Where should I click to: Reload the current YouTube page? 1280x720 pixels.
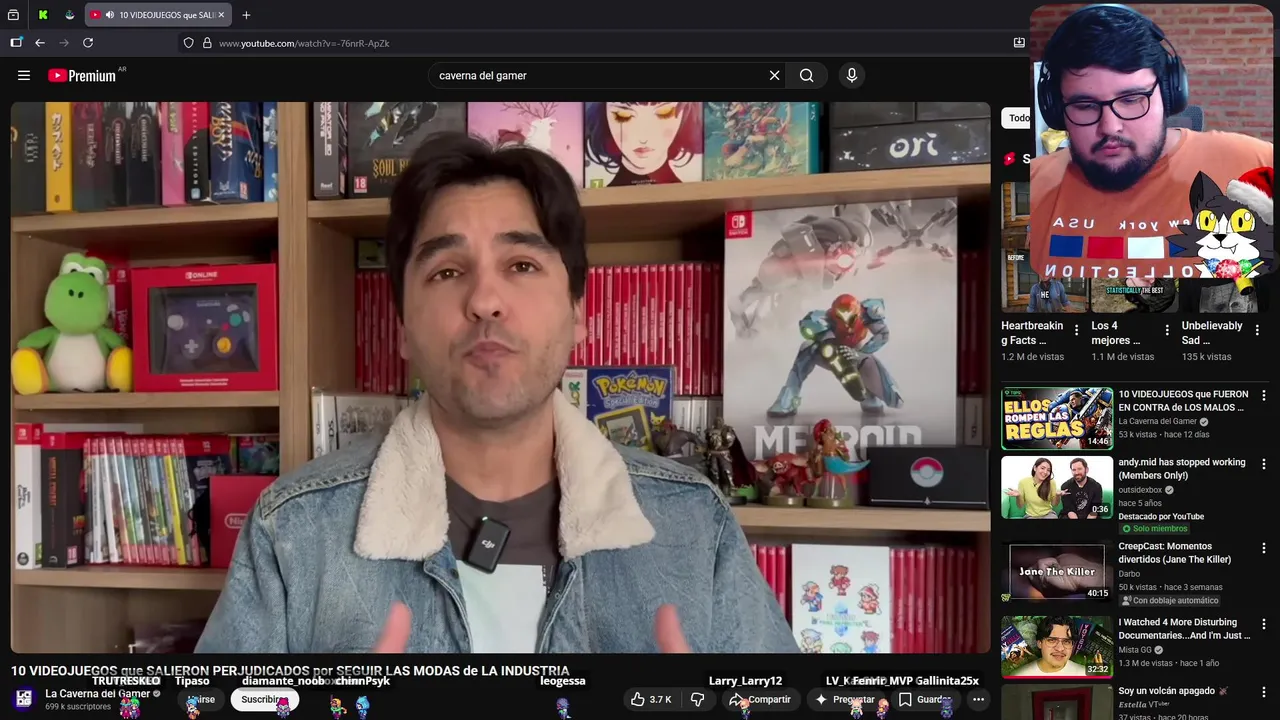coord(88,43)
